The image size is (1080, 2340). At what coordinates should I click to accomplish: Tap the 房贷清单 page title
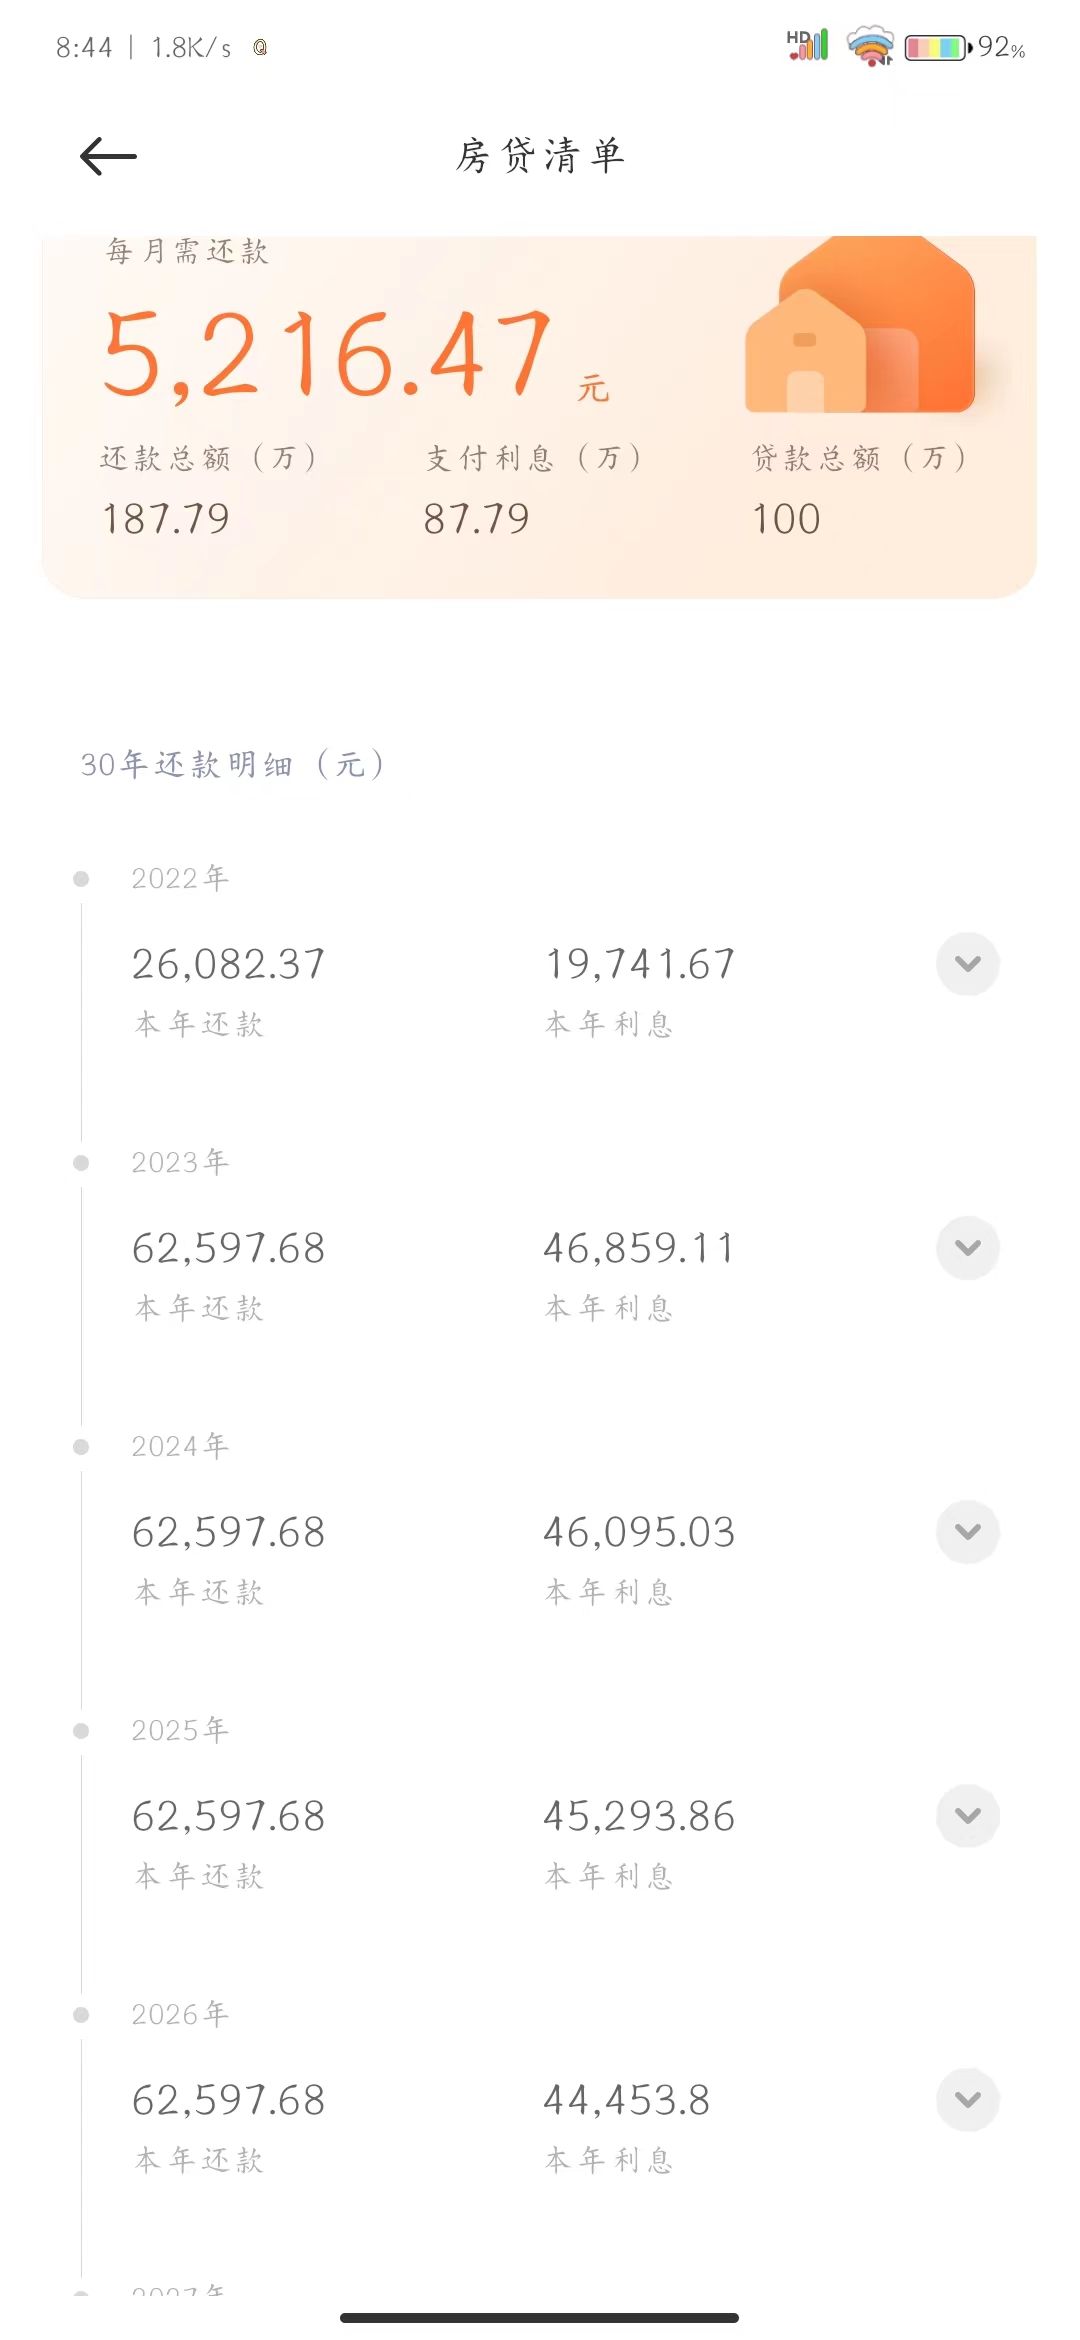[540, 156]
